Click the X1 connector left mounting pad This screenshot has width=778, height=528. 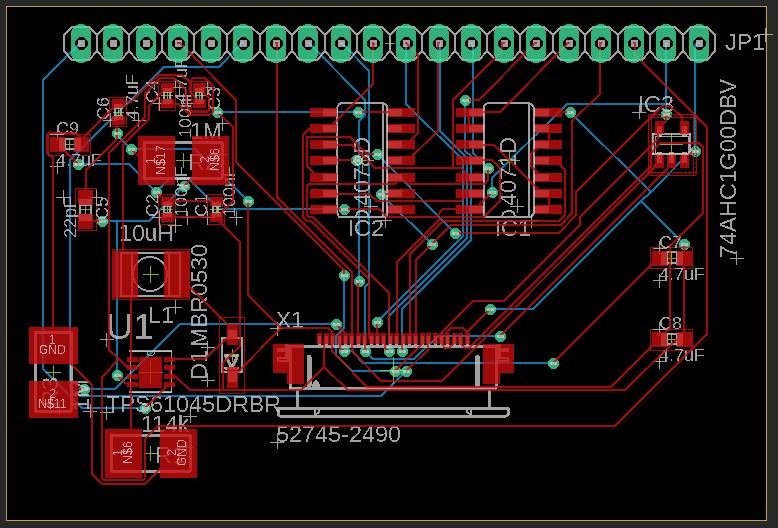[289, 364]
